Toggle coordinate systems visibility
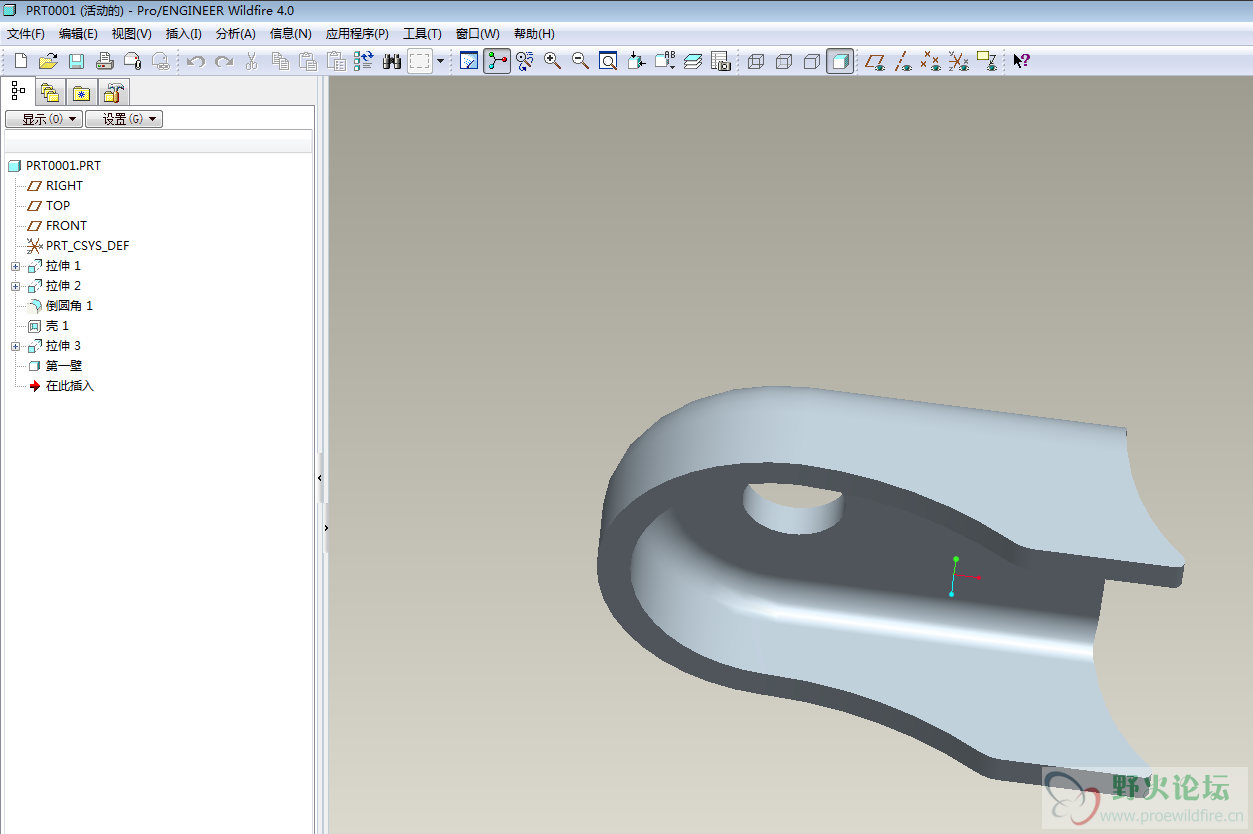The image size is (1253, 834). coord(959,61)
